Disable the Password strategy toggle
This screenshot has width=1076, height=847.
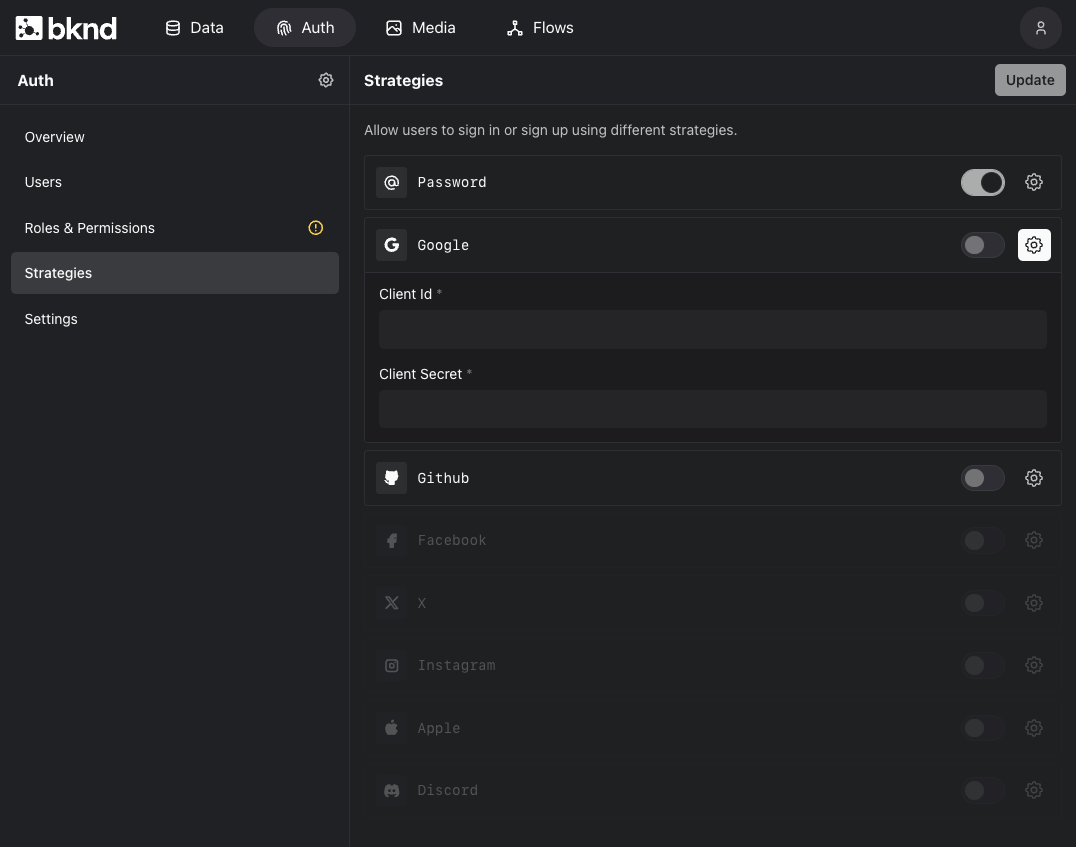(x=983, y=182)
